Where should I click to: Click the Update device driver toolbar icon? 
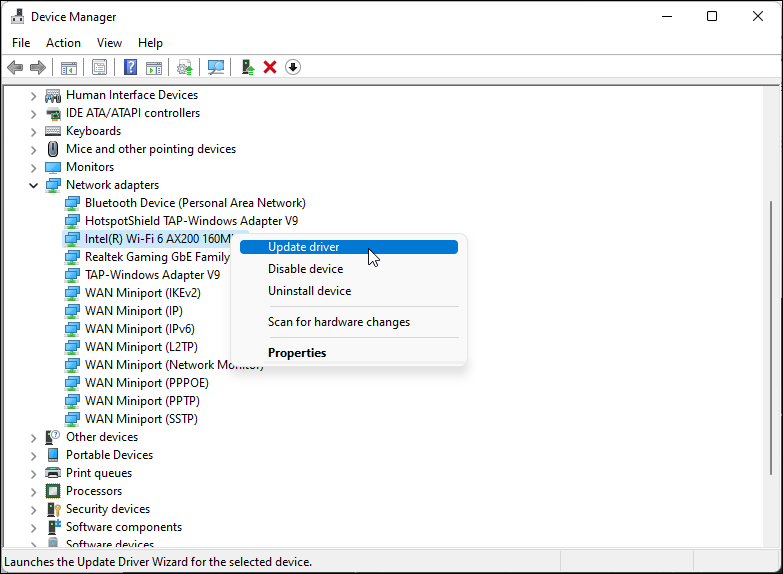pyautogui.click(x=248, y=67)
